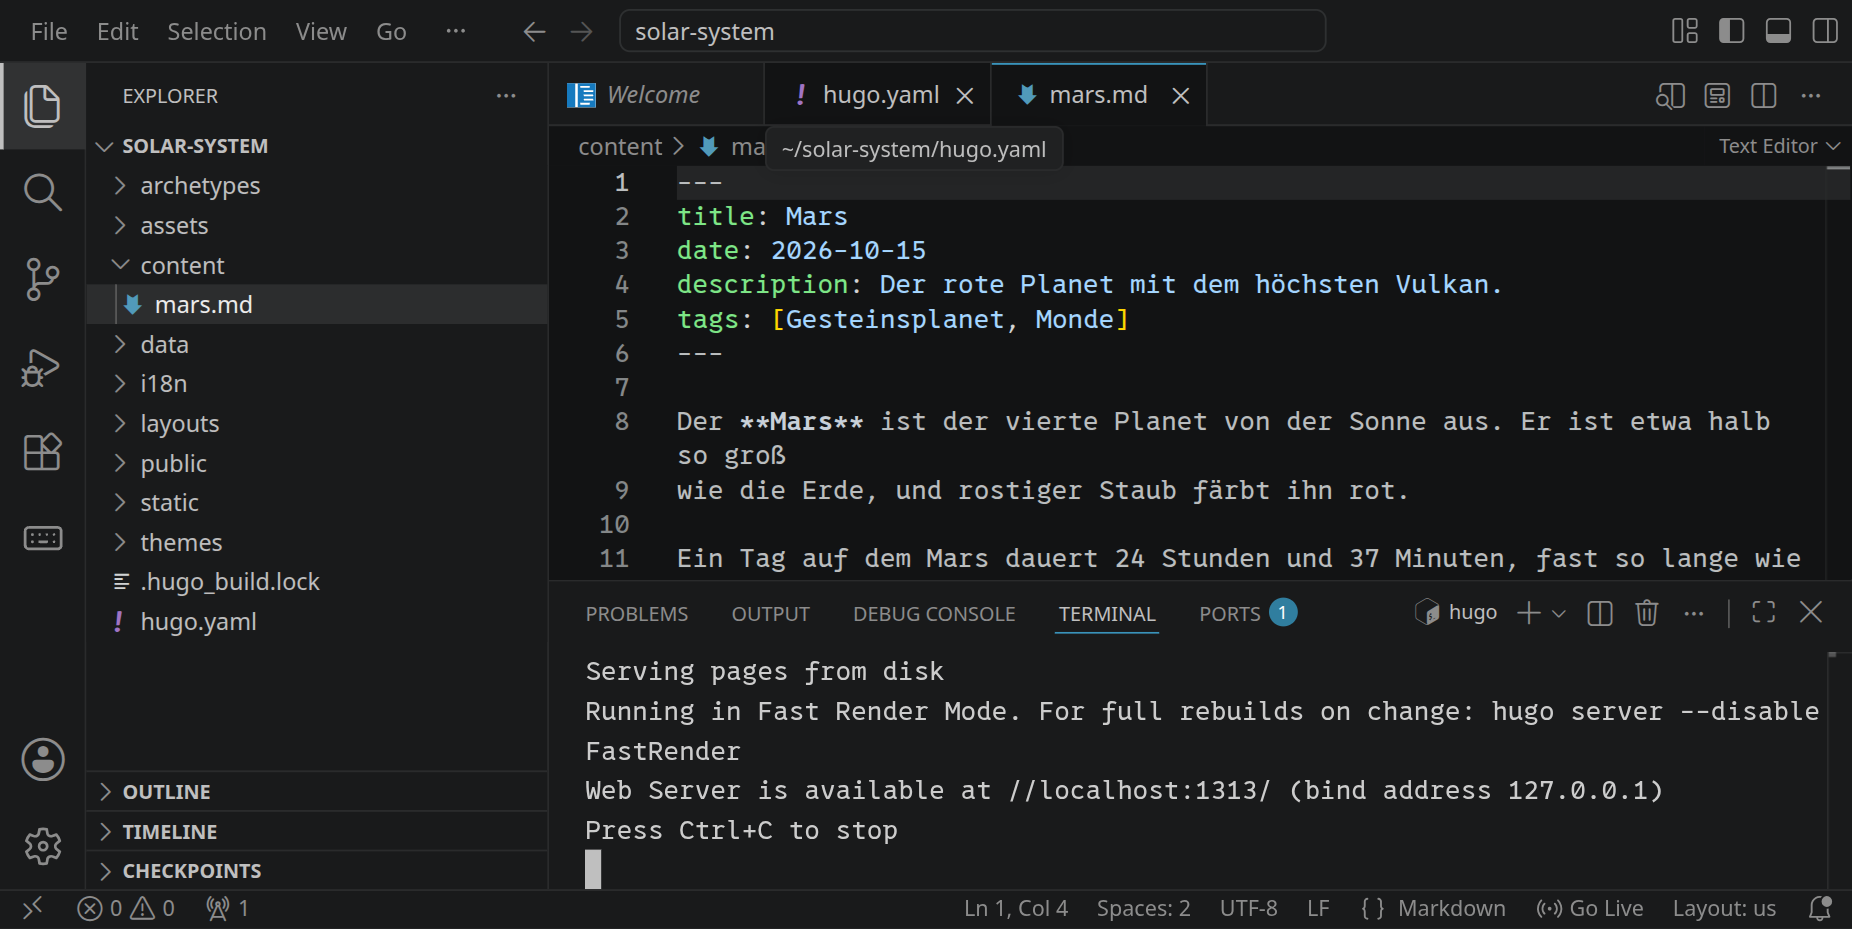
Task: Click the Customize Layout icon
Action: [1685, 31]
